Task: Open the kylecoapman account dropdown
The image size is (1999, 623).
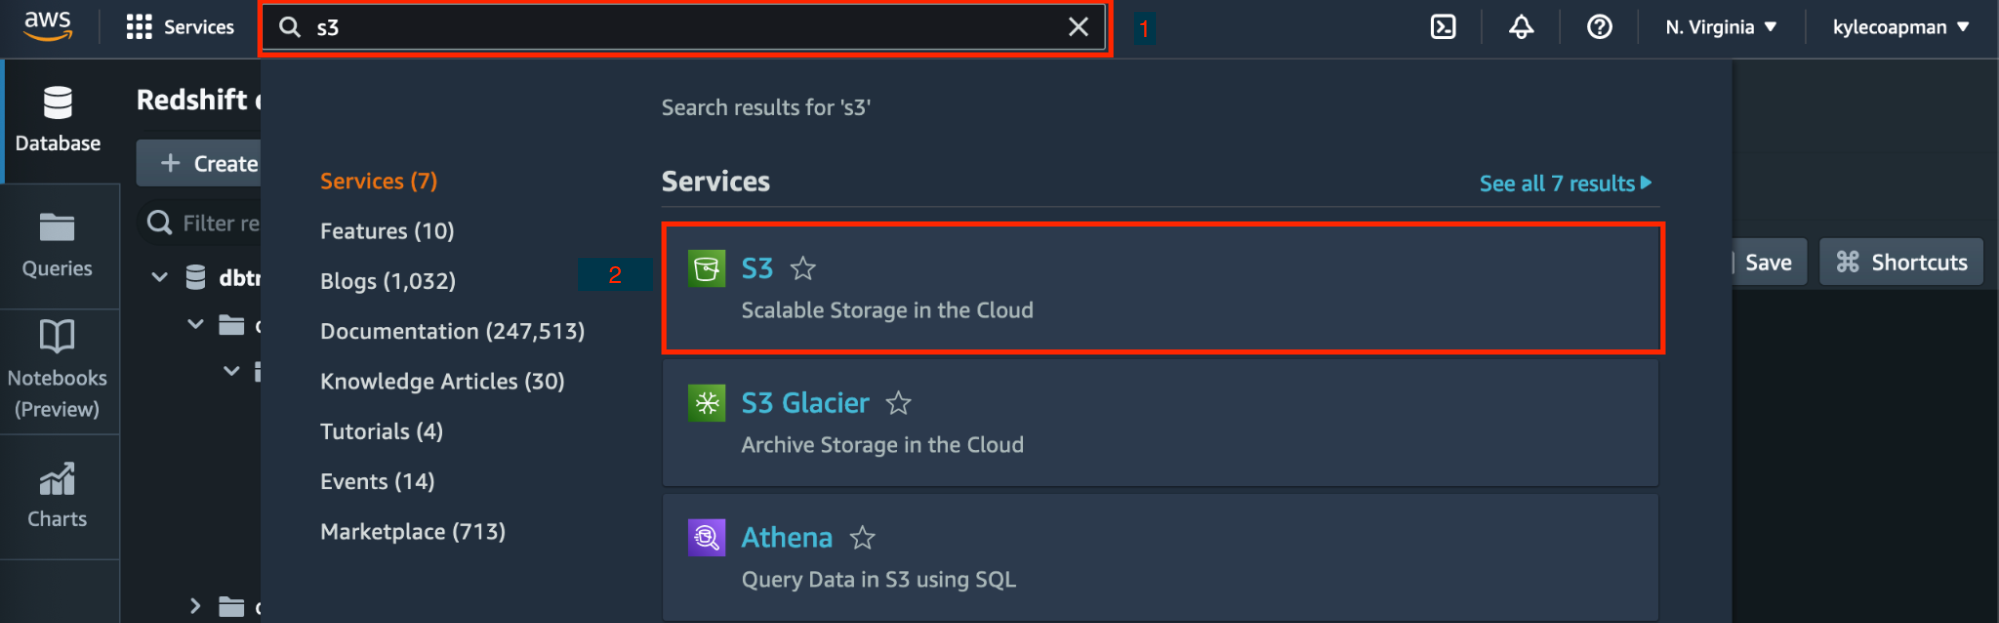Action: tap(1900, 27)
